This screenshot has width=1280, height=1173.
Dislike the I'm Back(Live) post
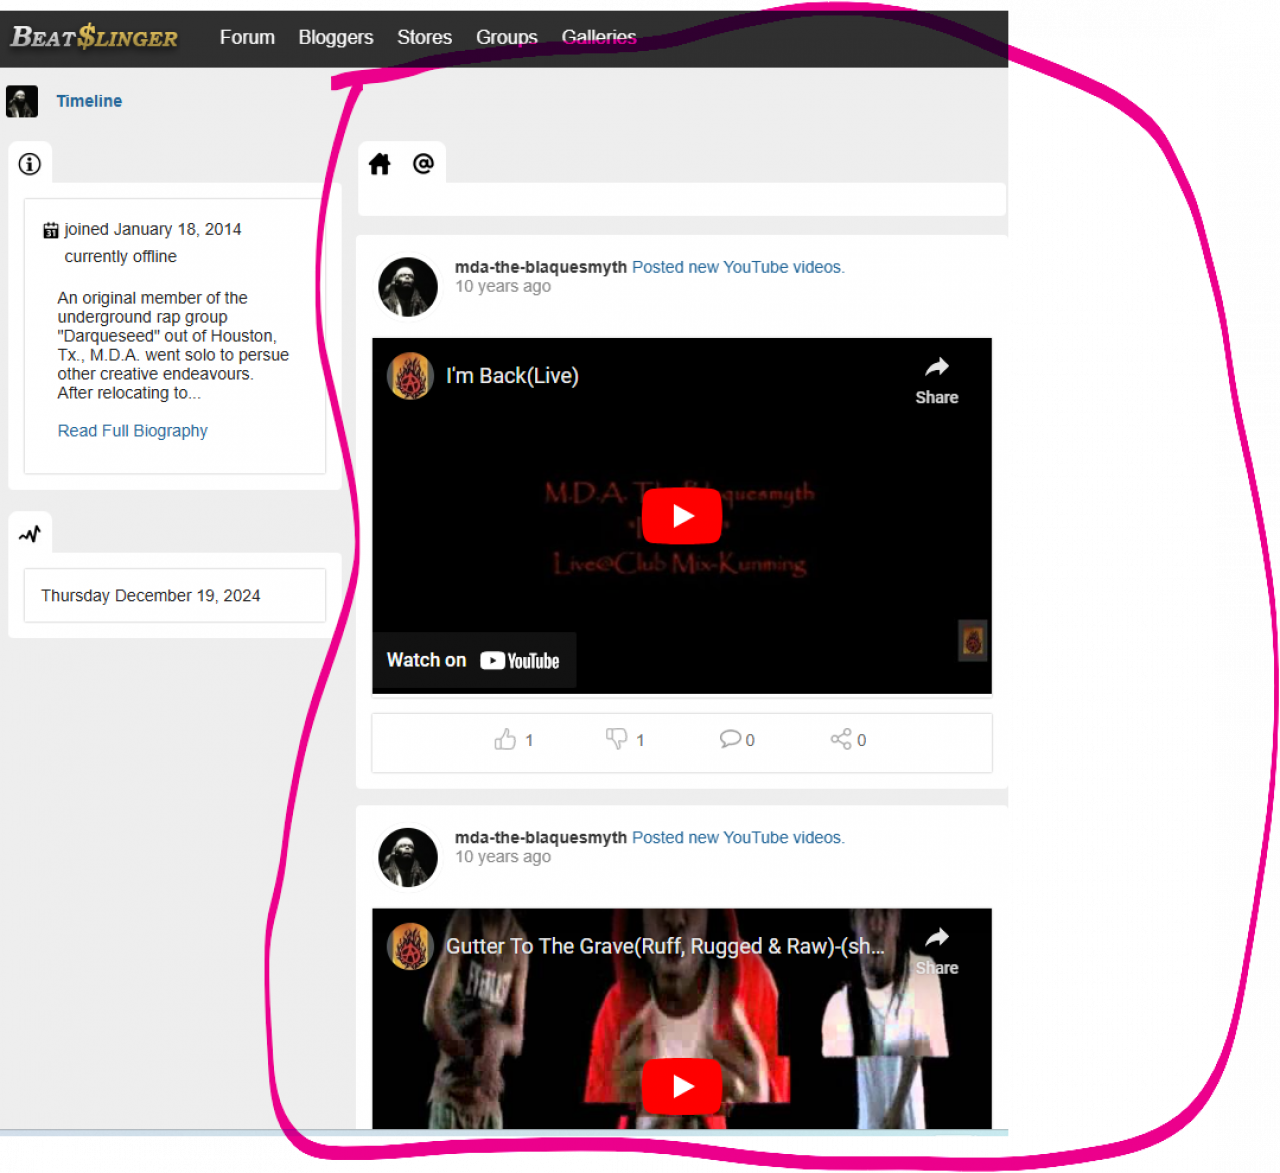click(x=617, y=739)
